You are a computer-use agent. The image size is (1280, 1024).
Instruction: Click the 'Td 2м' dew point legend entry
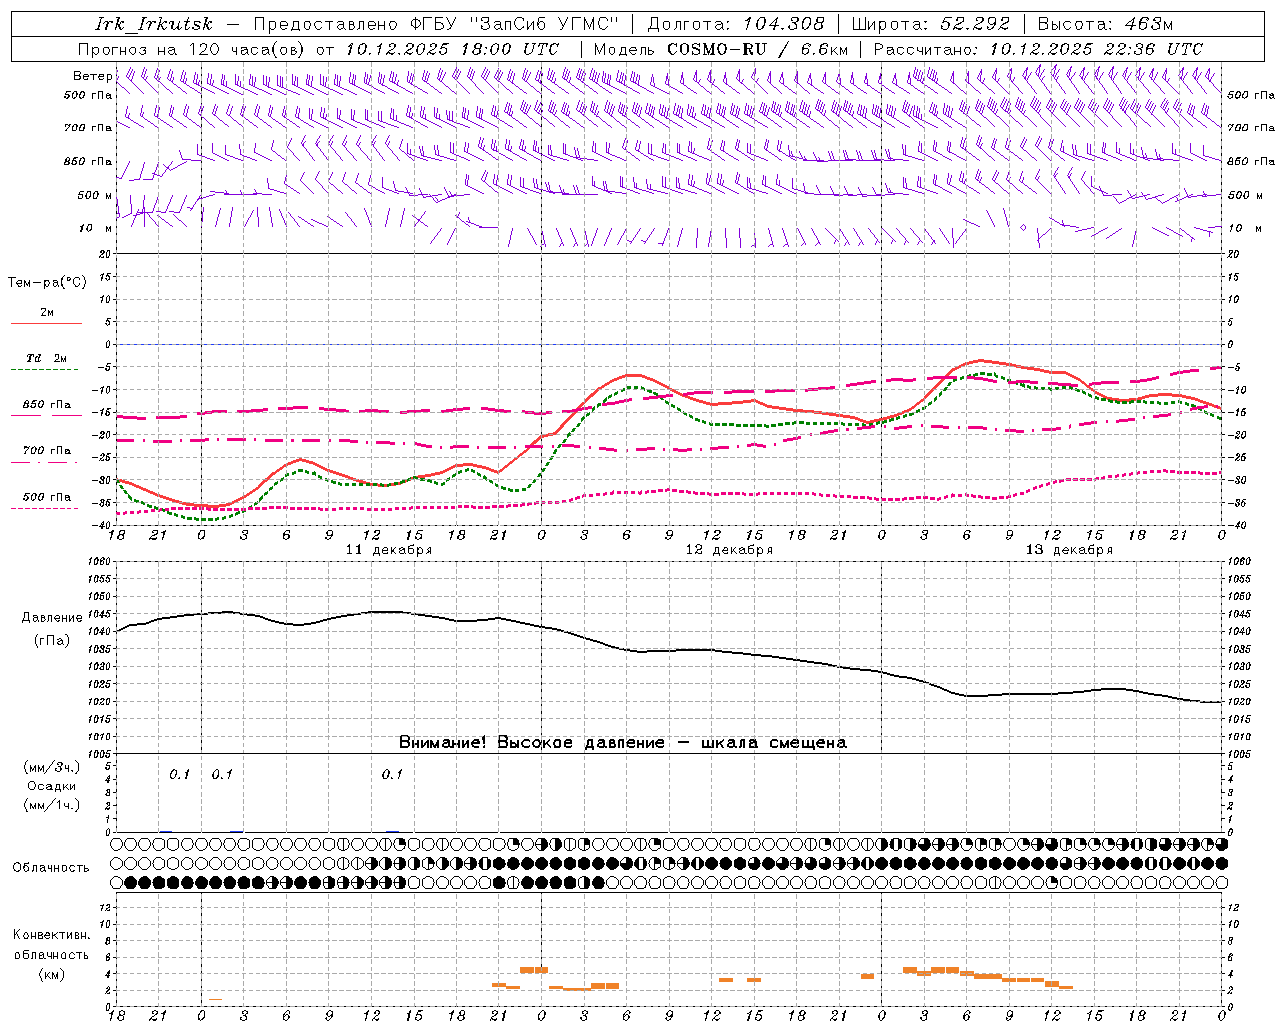click(47, 358)
